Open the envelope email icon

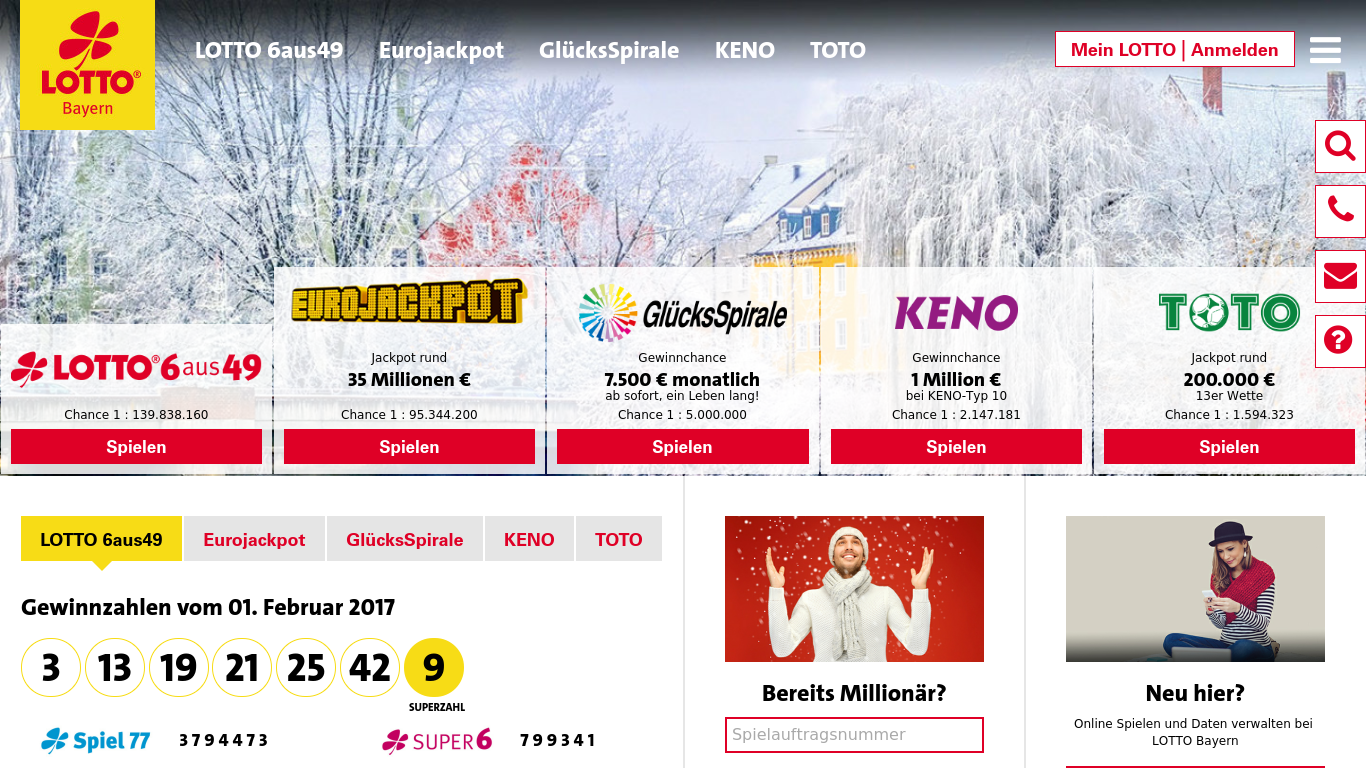[x=1340, y=276]
